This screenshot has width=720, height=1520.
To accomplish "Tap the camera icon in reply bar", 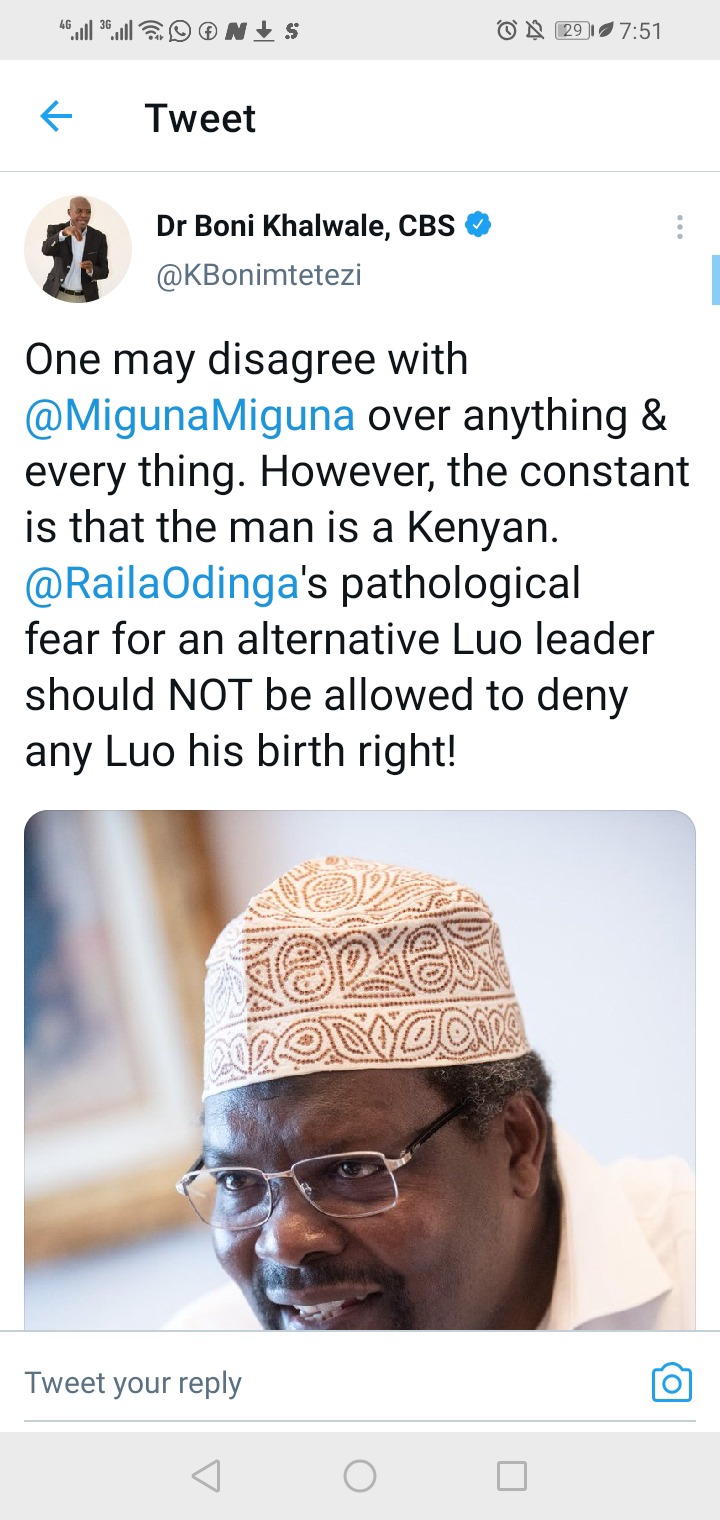I will (672, 1382).
